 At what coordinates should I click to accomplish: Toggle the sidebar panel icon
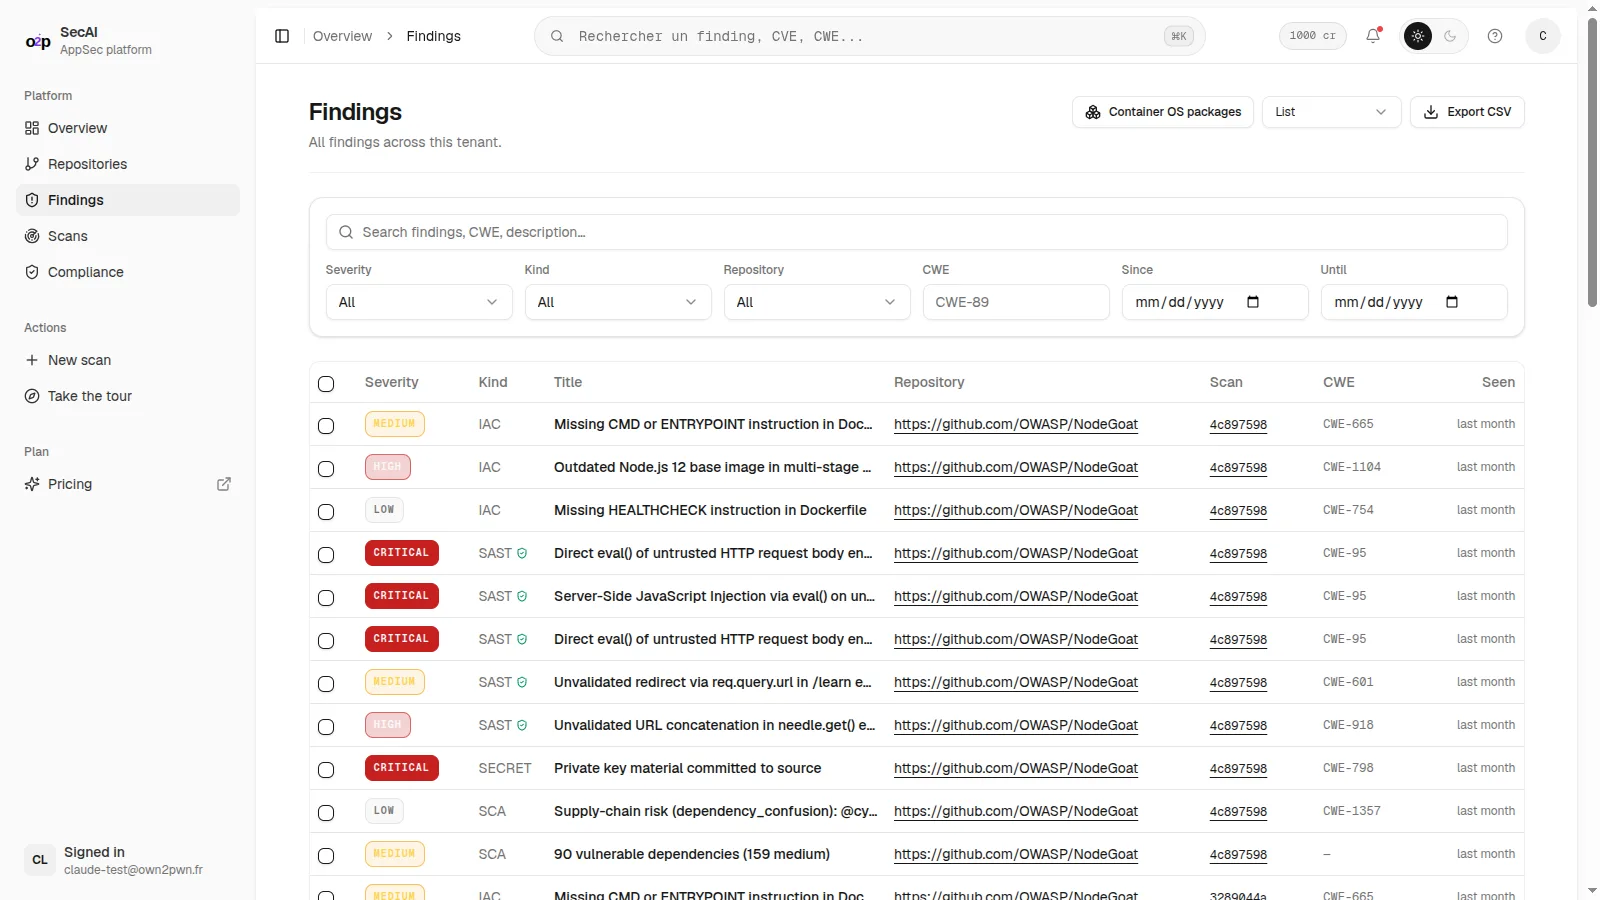point(282,36)
